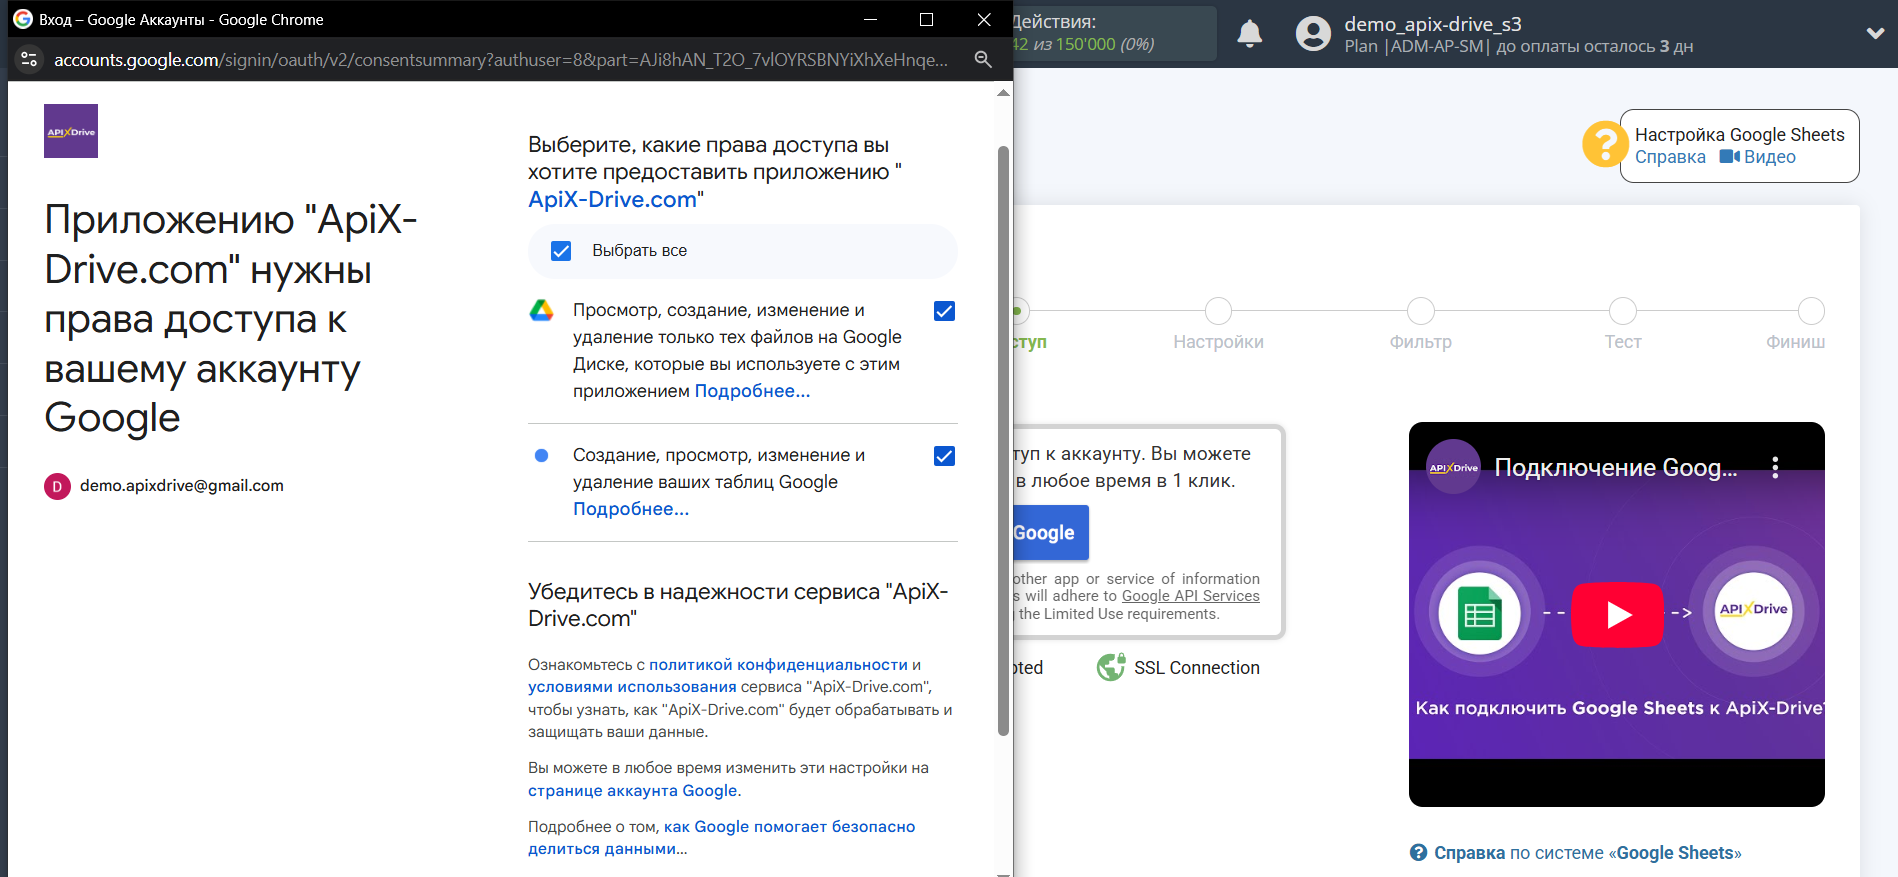Click the zoom magnifier icon in the address bar
Viewport: 1898px width, 877px height.
tap(983, 60)
